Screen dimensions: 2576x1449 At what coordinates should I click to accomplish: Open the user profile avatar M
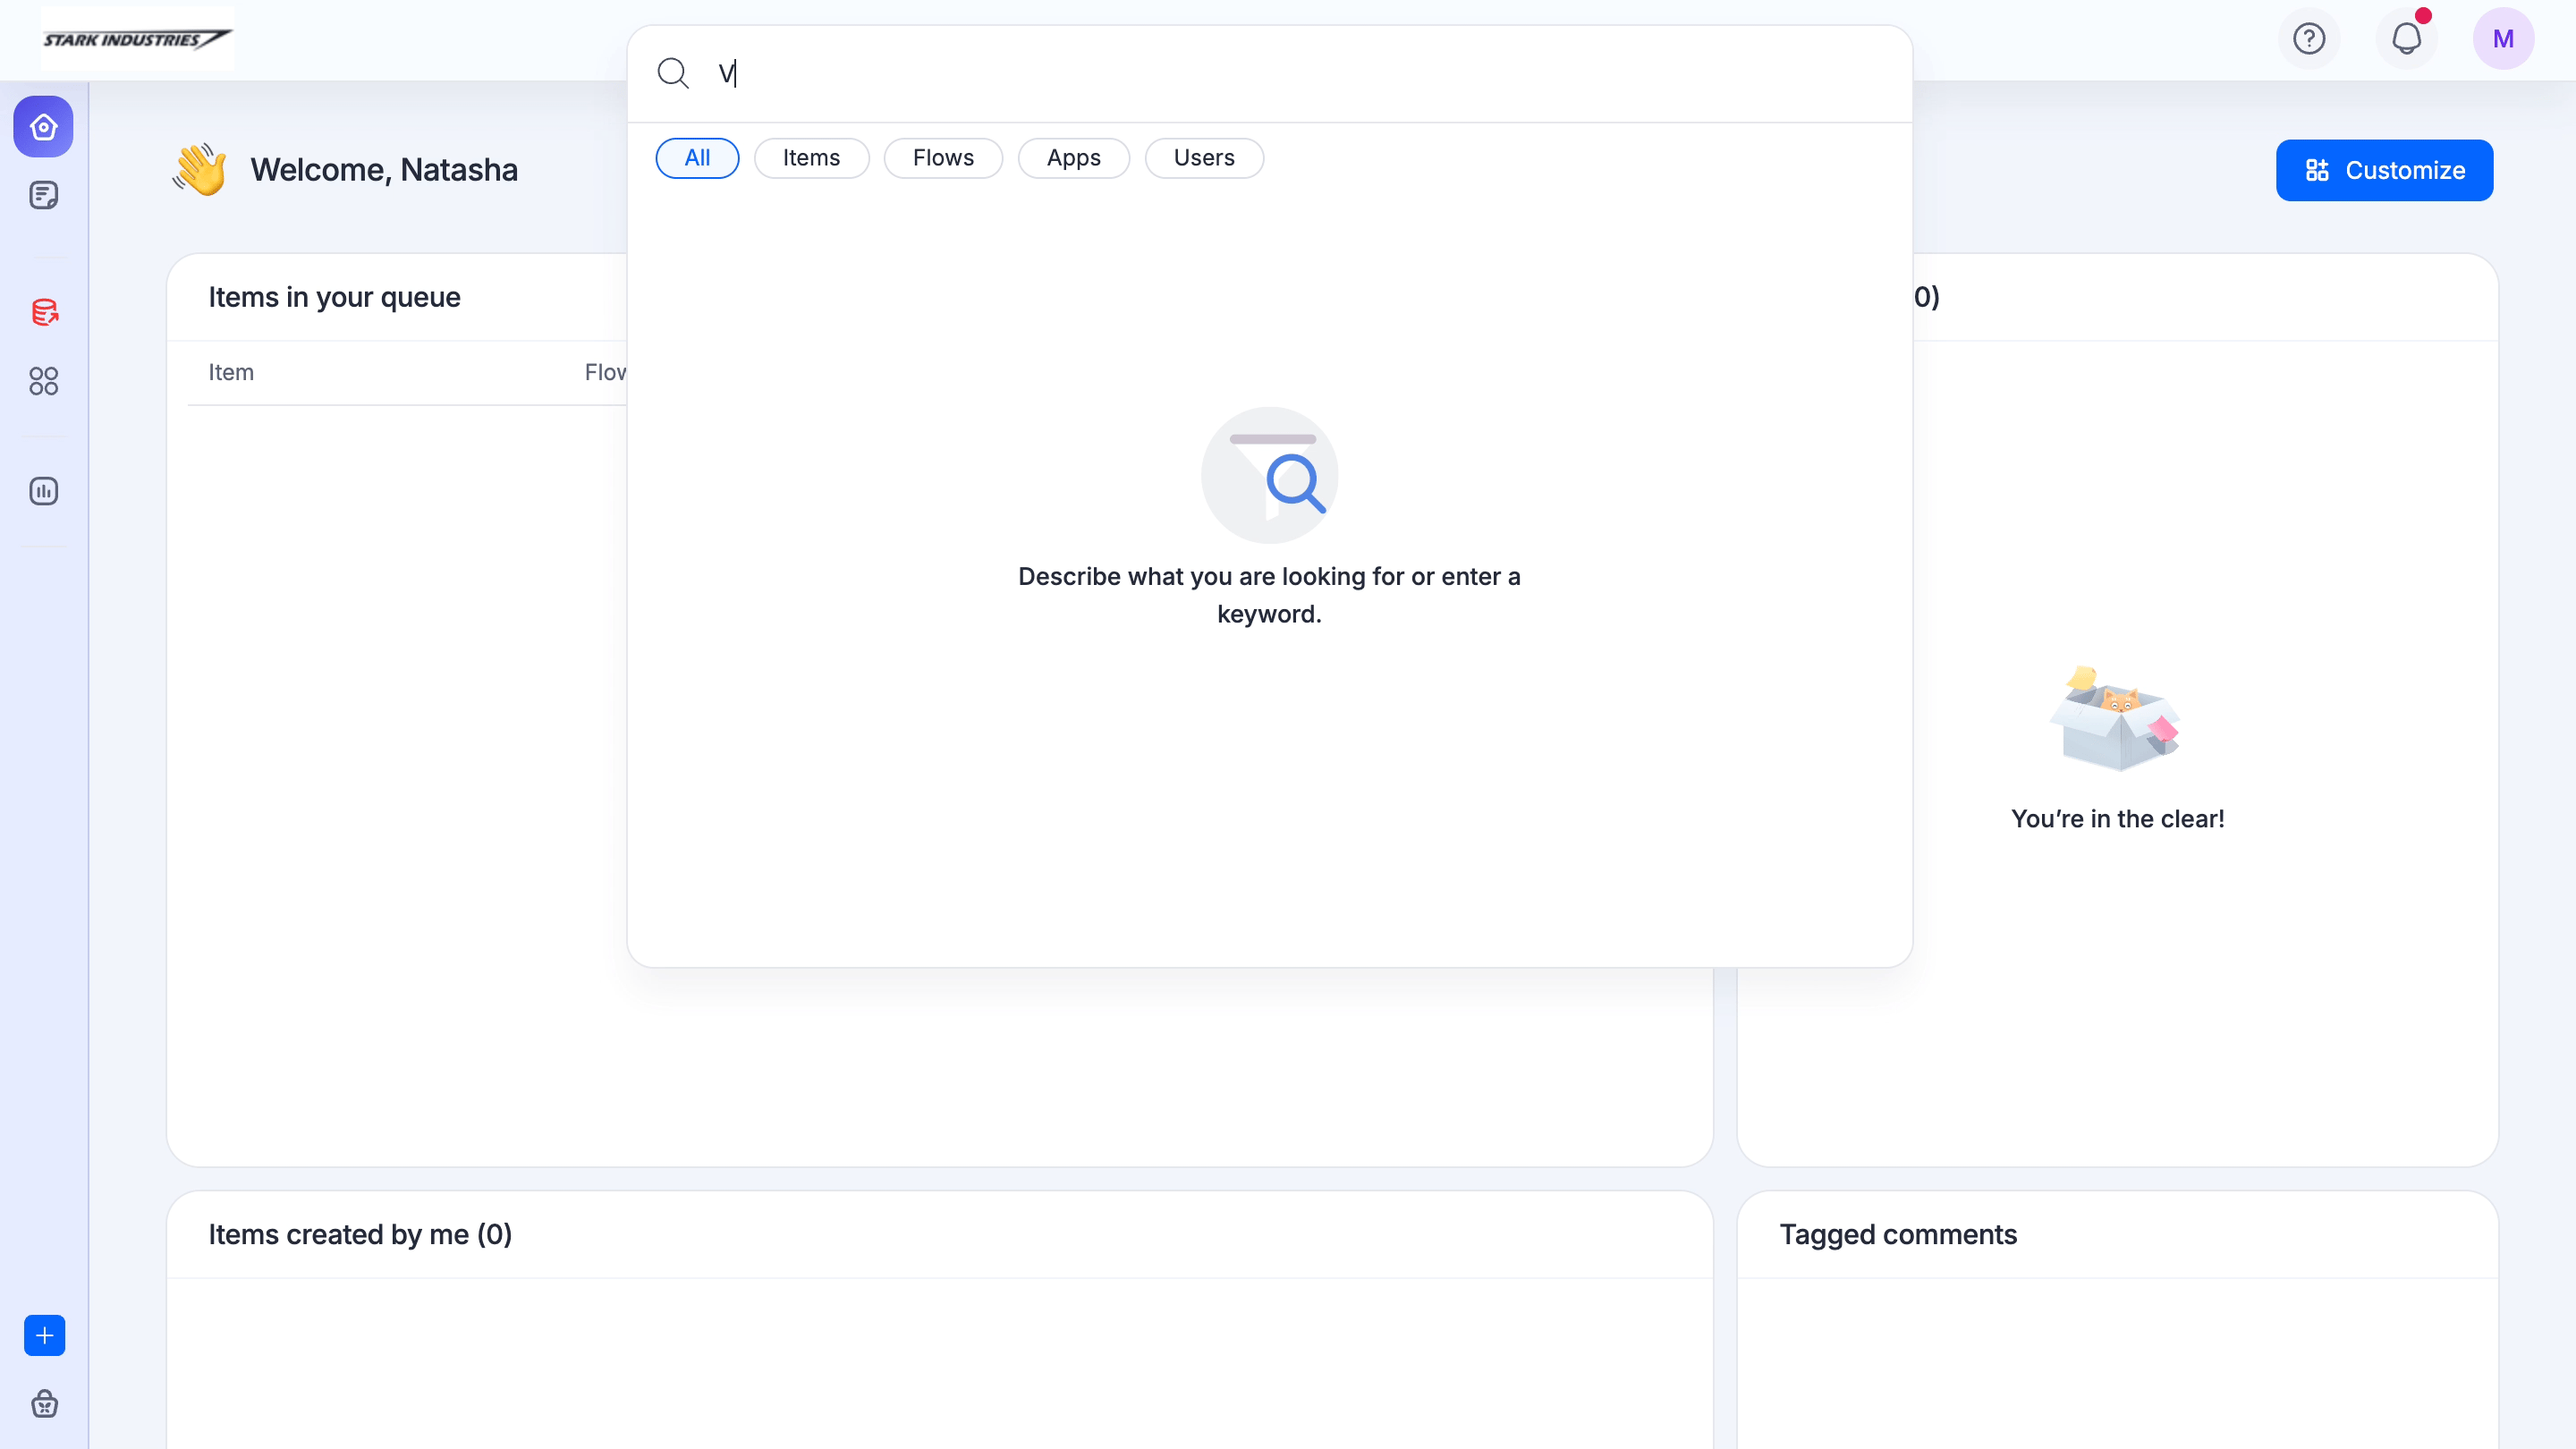[x=2503, y=39]
